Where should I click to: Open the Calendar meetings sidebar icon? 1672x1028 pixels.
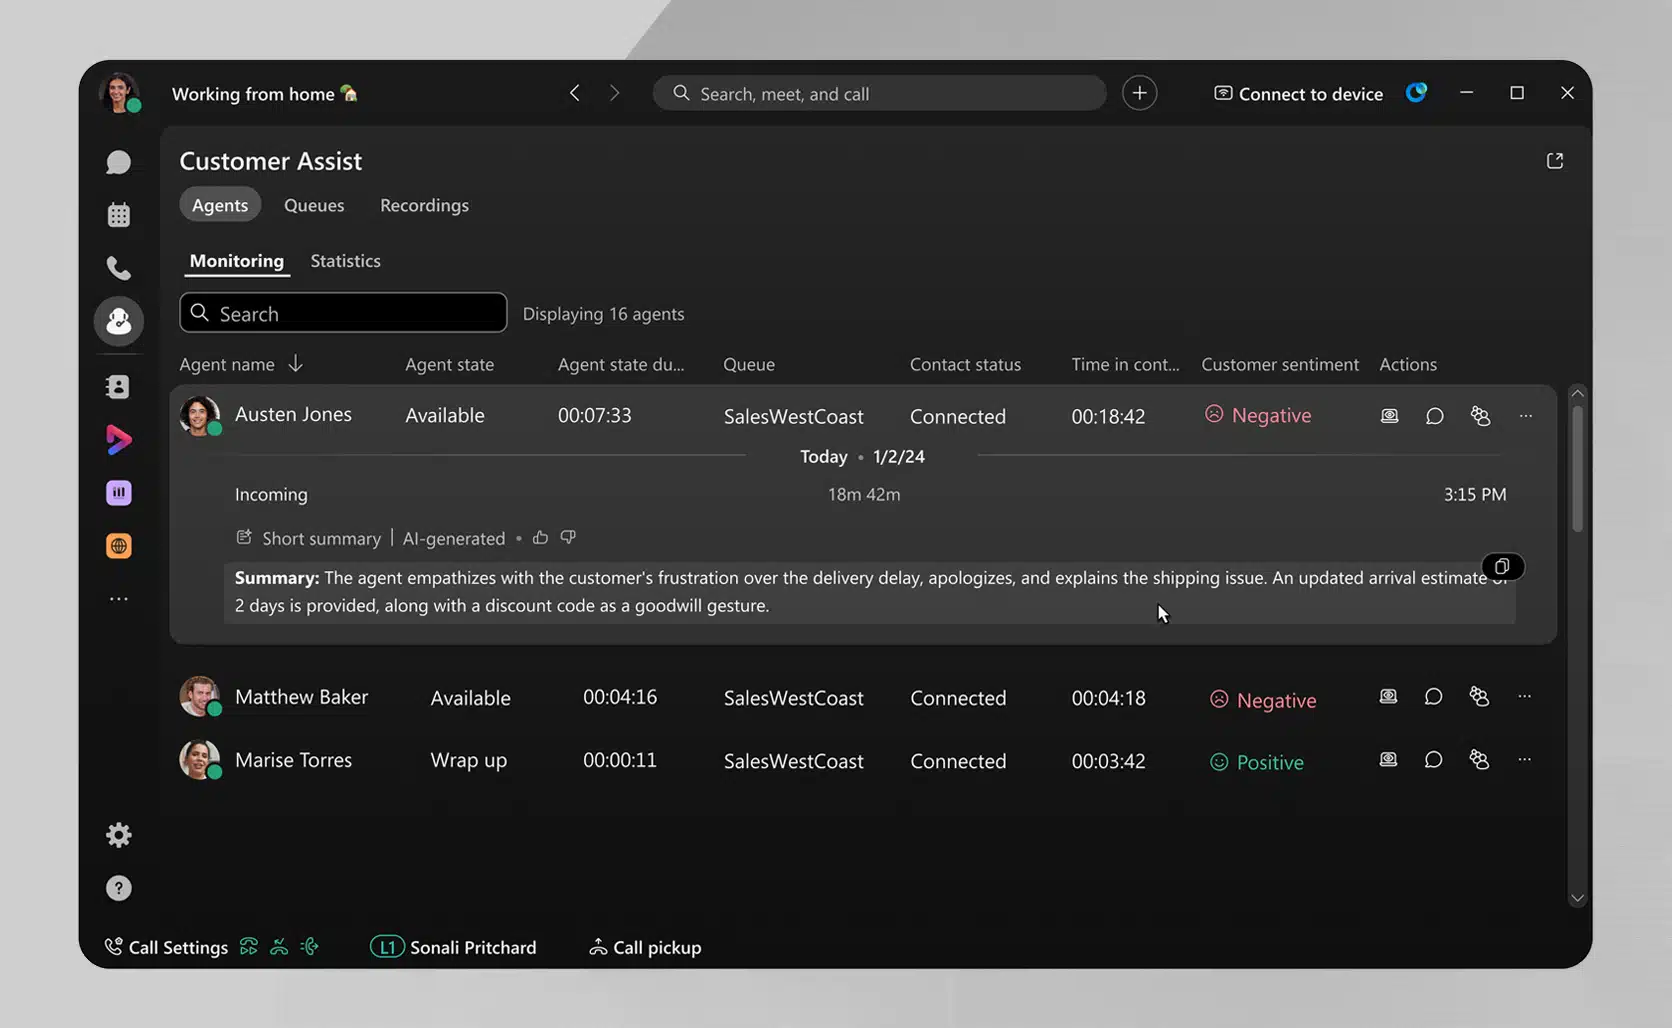point(118,215)
